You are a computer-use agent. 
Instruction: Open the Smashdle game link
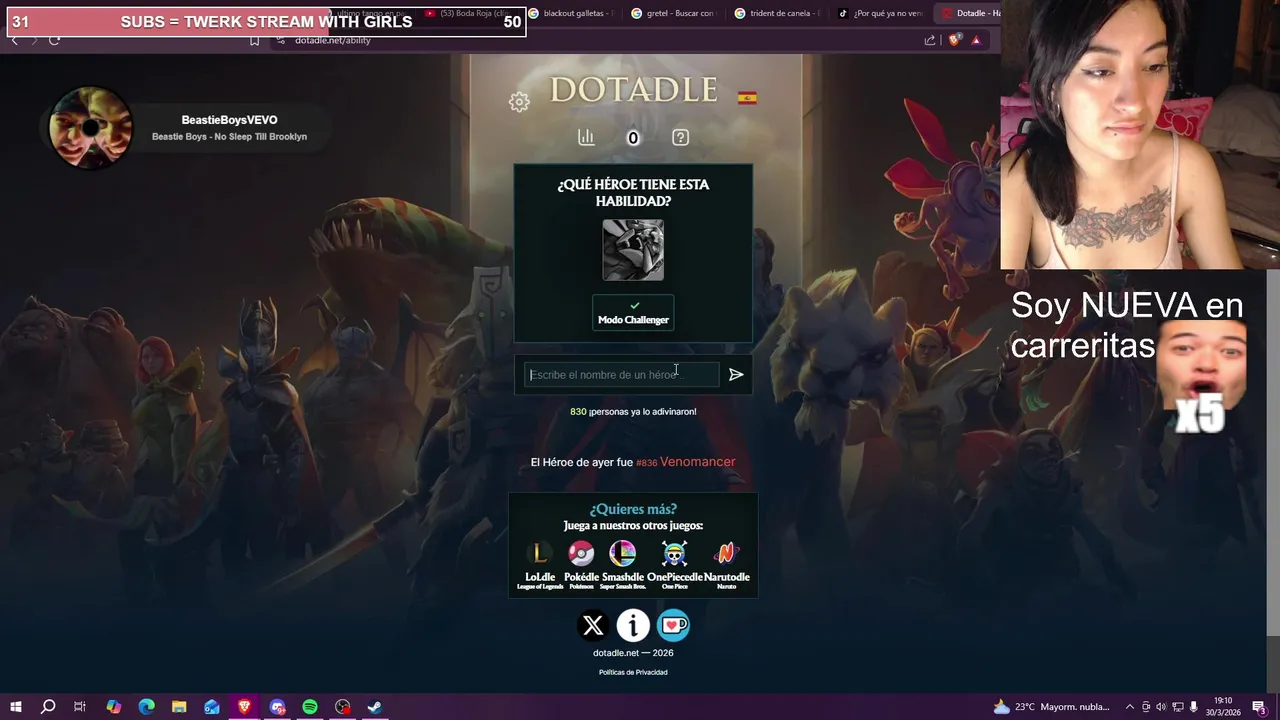623,565
